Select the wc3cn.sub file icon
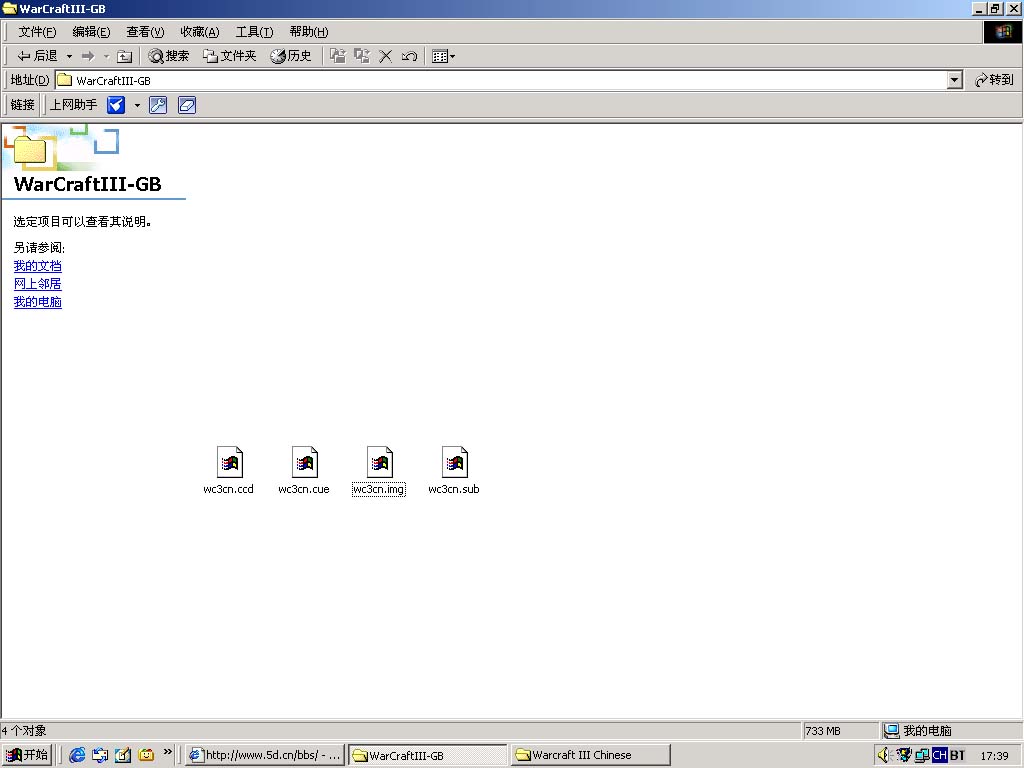 click(x=455, y=462)
